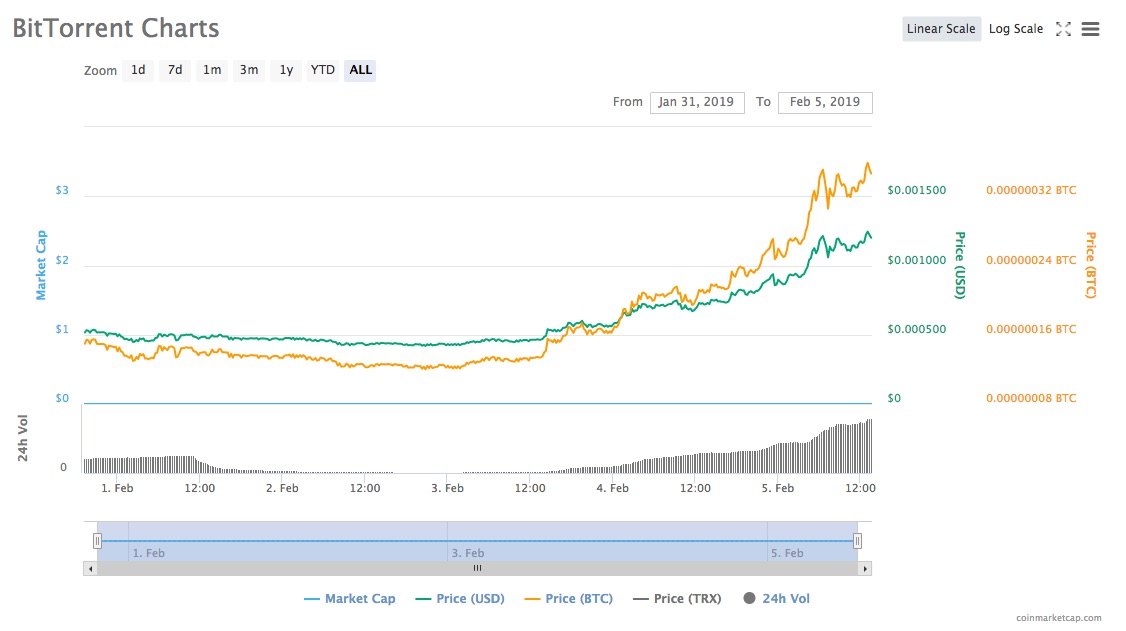
Task: Open the chart hamburger menu icon
Action: 1091,29
